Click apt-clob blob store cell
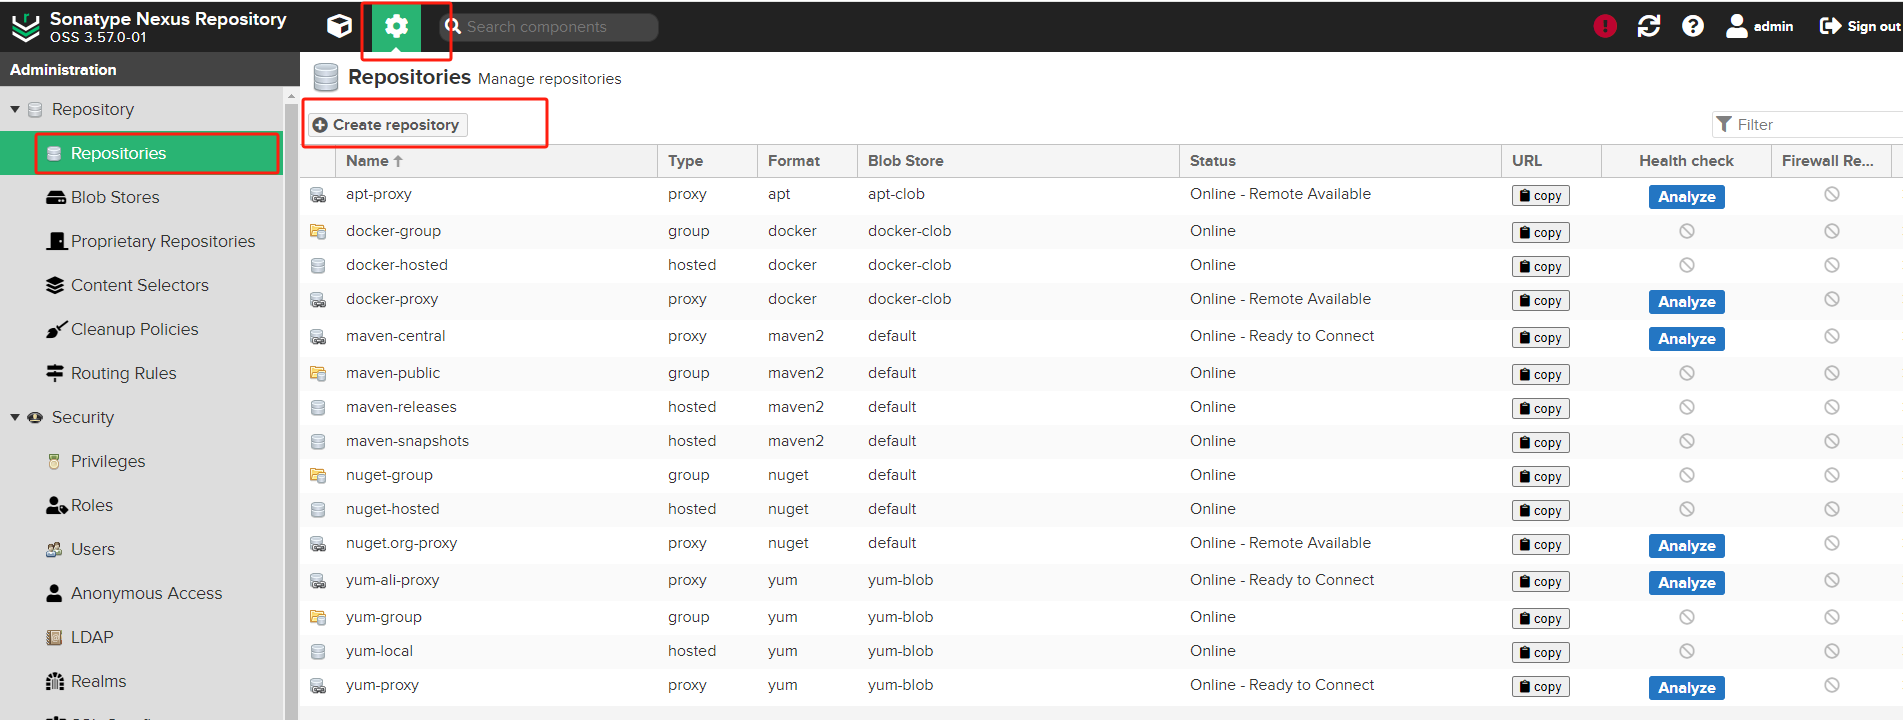The image size is (1903, 720). pyautogui.click(x=896, y=194)
